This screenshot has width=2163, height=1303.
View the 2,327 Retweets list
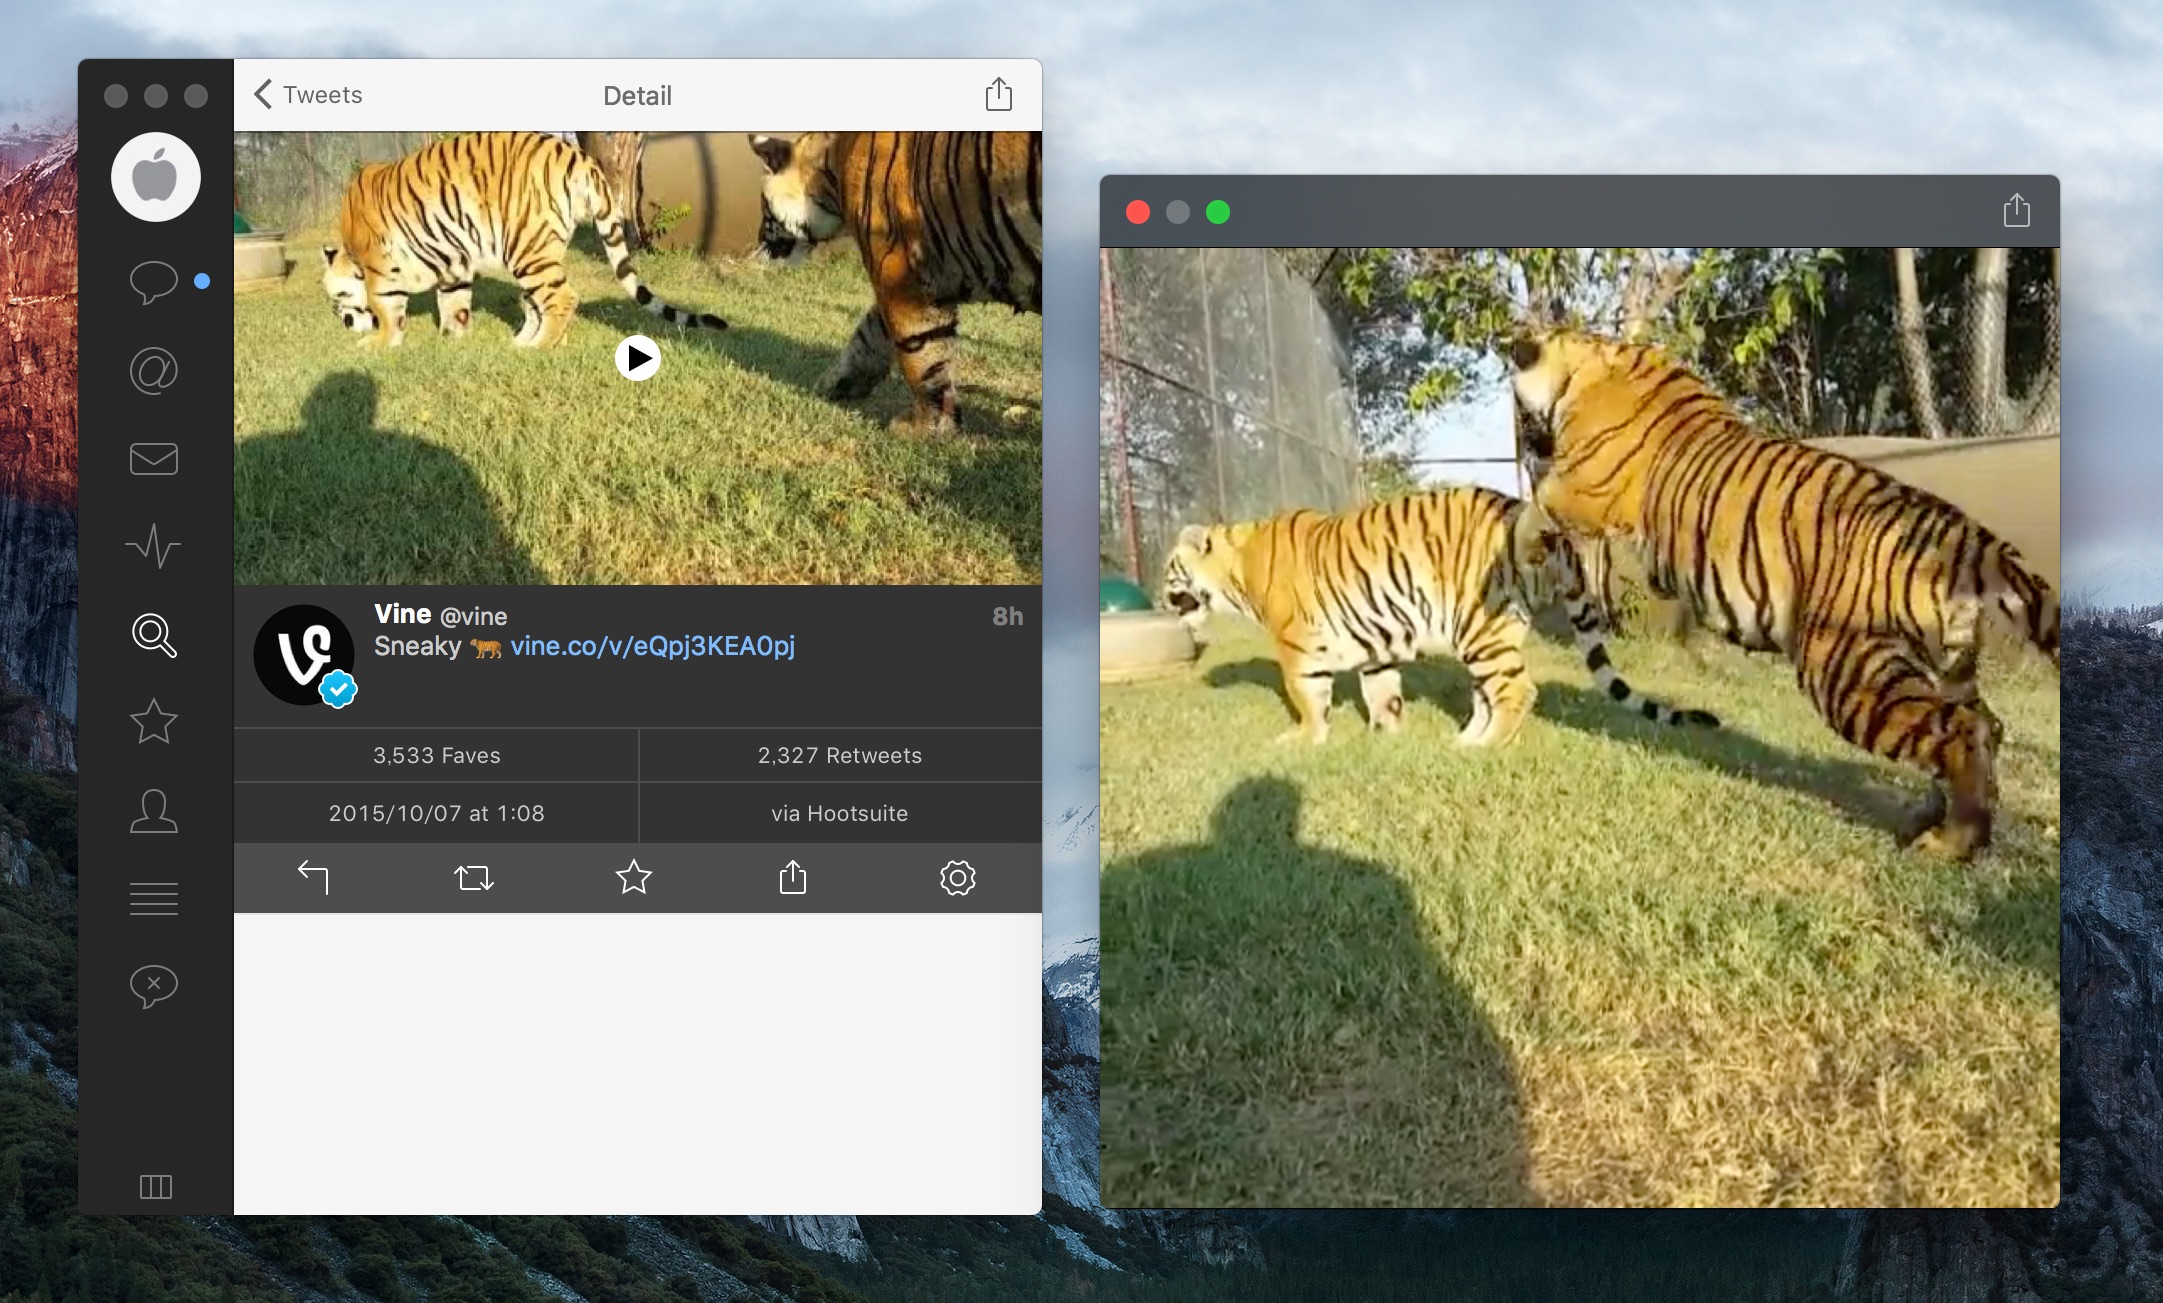tap(839, 756)
